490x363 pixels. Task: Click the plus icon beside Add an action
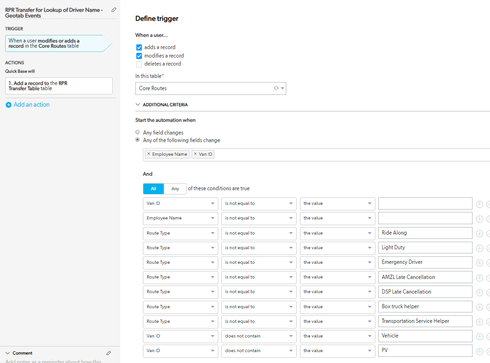[9, 105]
